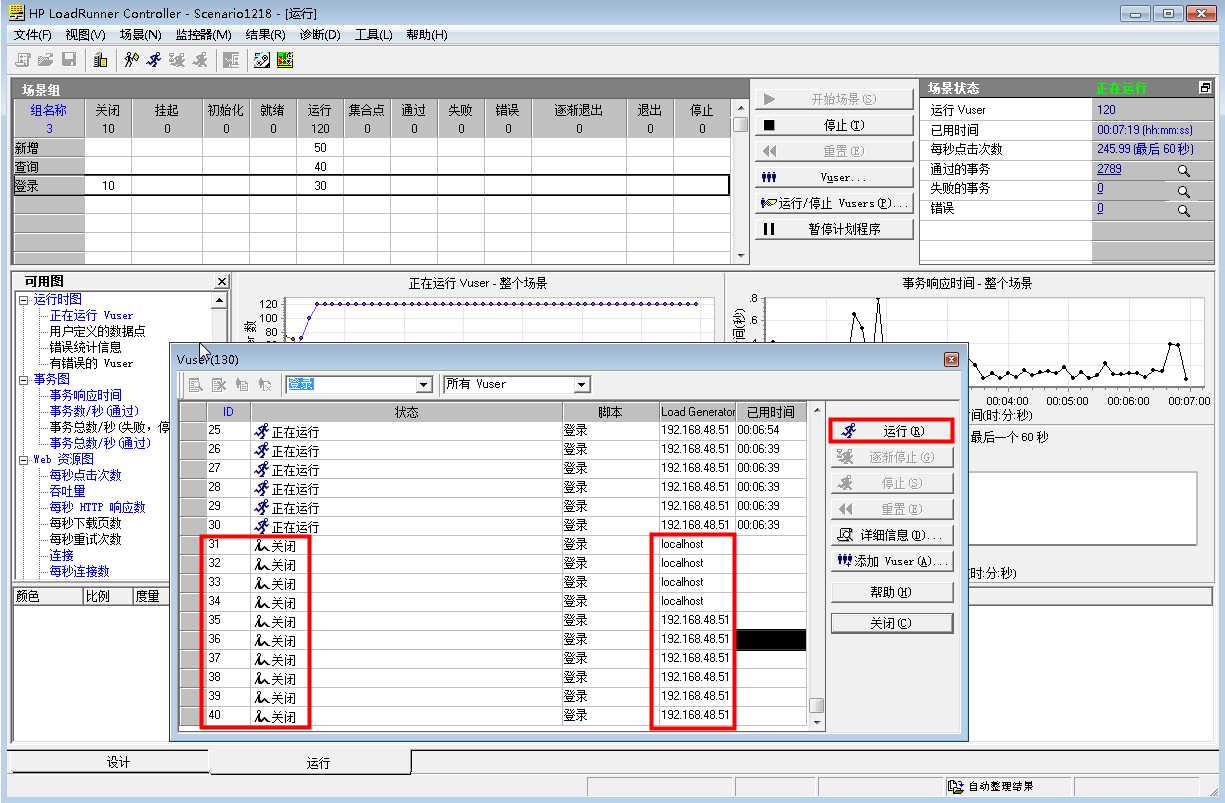Image resolution: width=1225 pixels, height=803 pixels.
Task: Click the fourth grayed icon in Vuser dialog toolbar
Action: click(x=265, y=384)
